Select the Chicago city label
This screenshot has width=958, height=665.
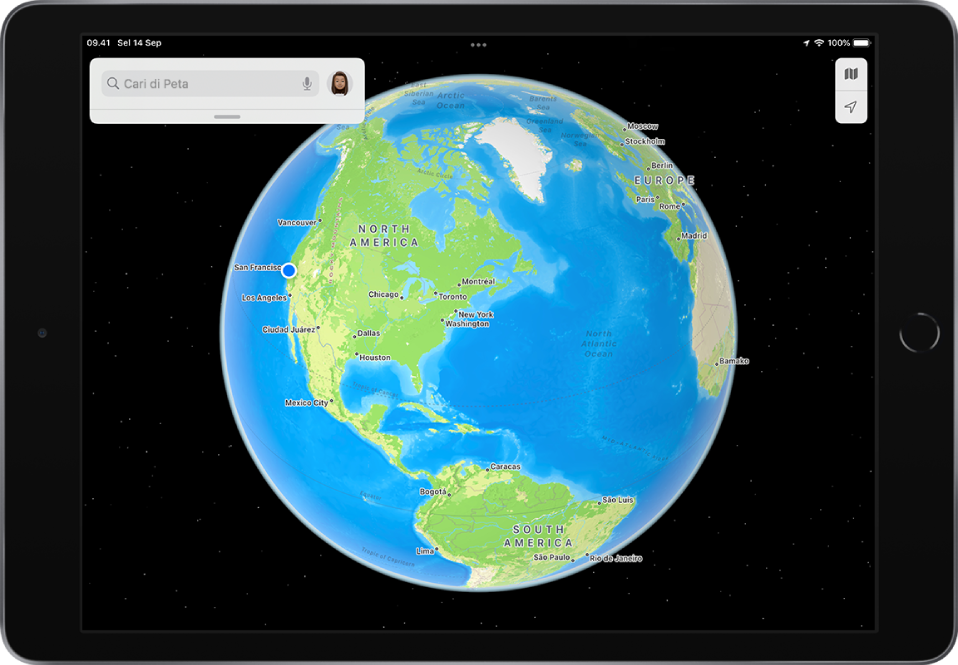pos(383,295)
